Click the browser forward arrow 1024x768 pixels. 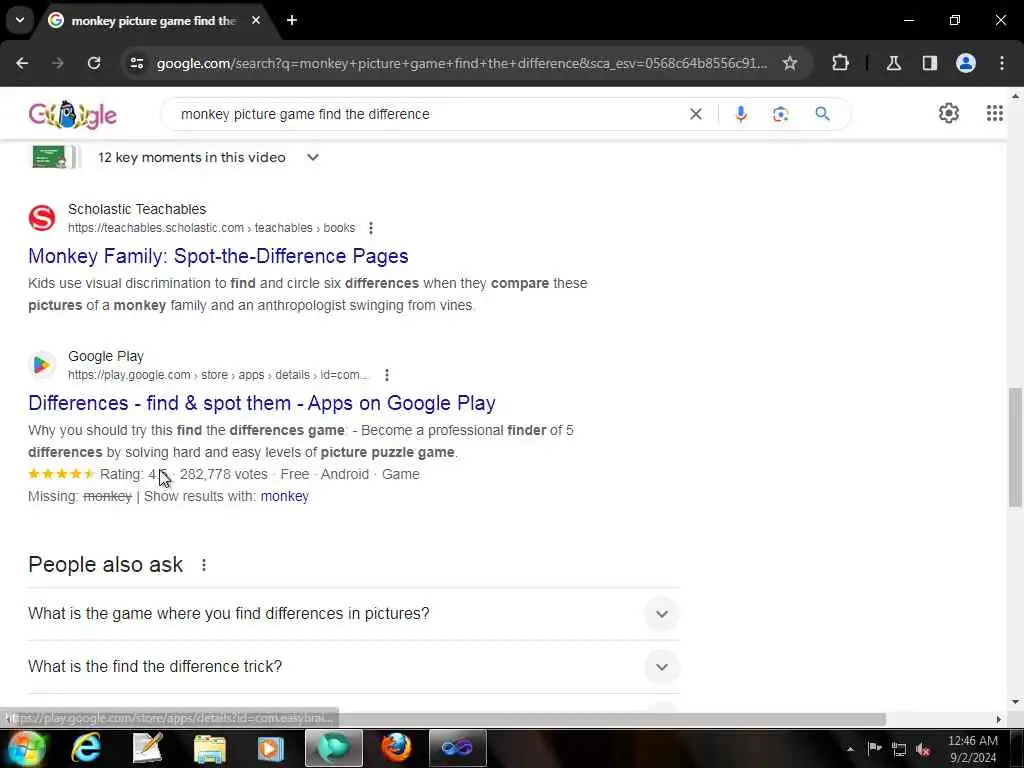(x=58, y=63)
